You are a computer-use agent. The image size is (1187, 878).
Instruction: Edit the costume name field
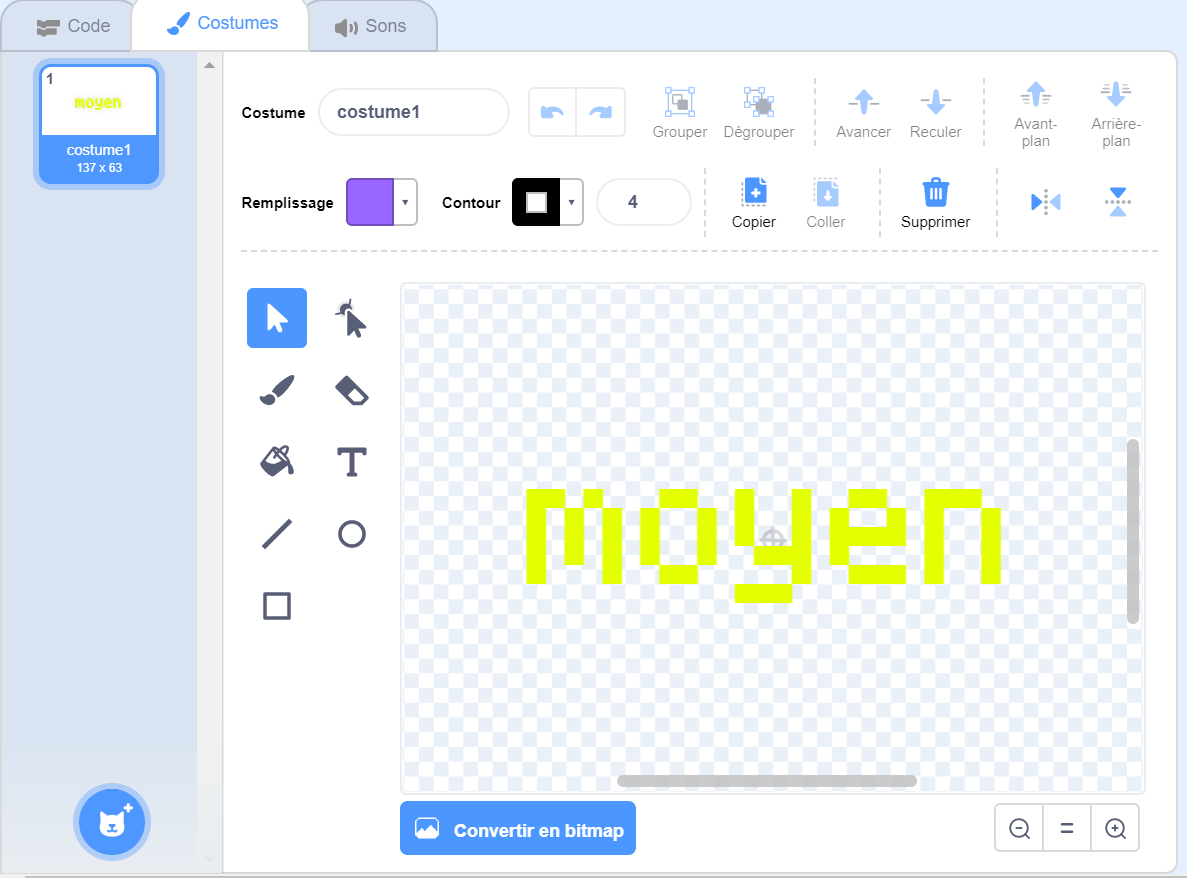click(414, 112)
